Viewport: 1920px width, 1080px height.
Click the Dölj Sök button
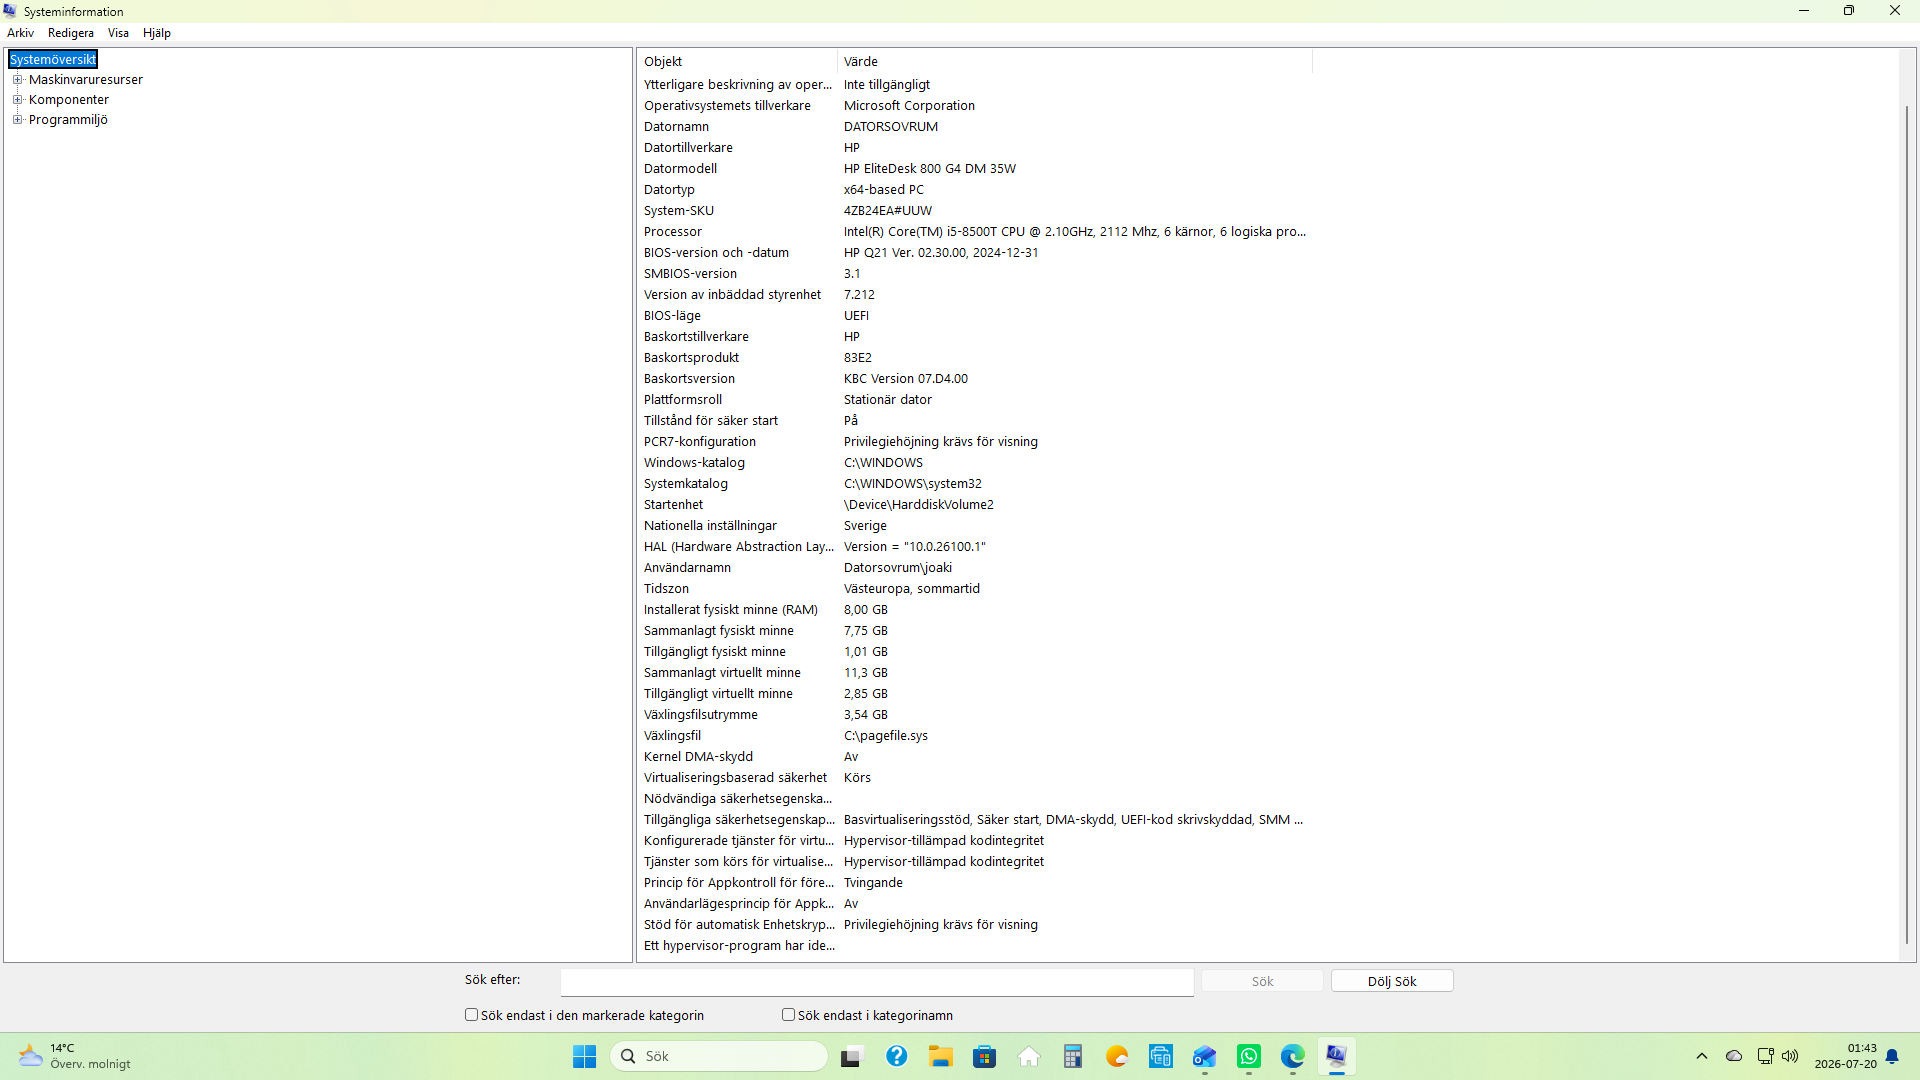[x=1392, y=981]
